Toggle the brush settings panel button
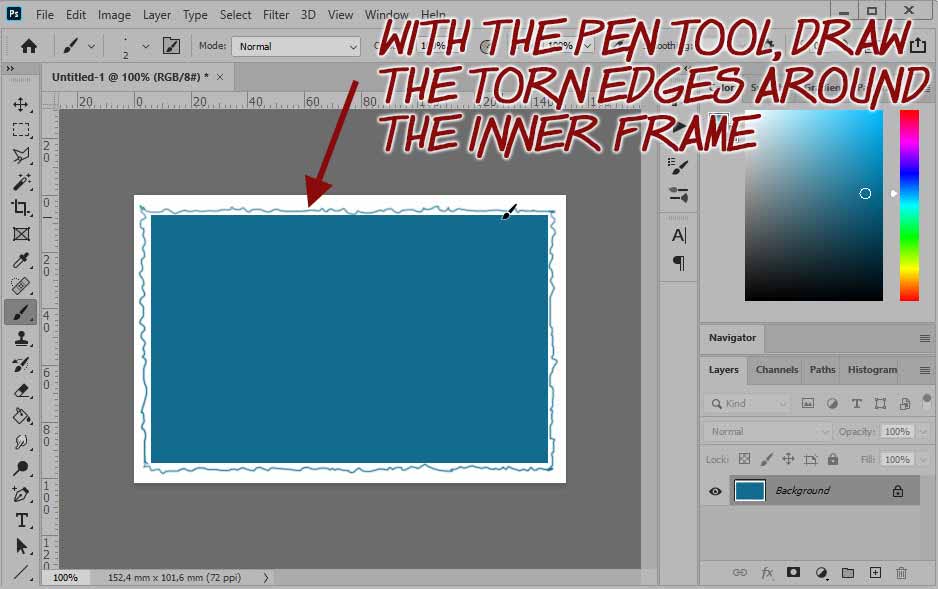This screenshot has width=938, height=589. tap(171, 46)
